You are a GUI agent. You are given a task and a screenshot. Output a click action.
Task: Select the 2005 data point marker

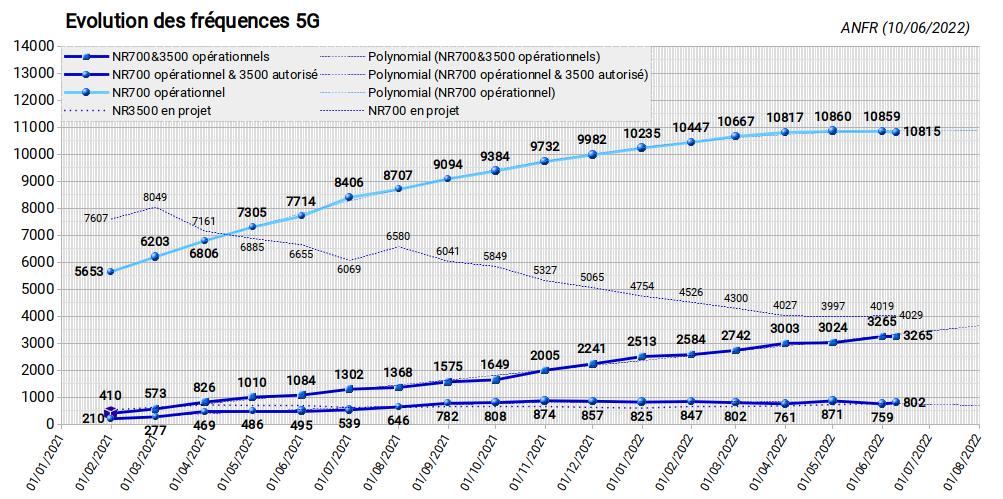(x=544, y=370)
